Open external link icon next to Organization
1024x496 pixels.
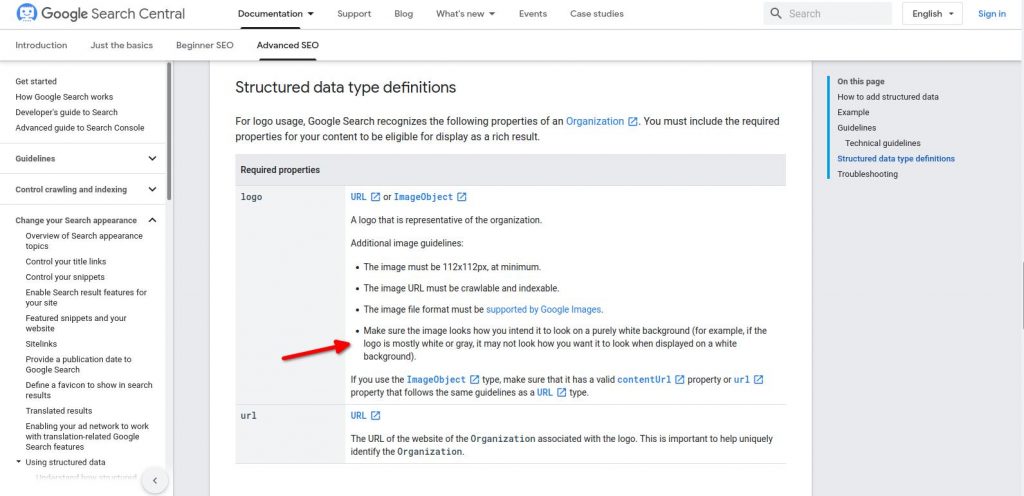632,121
